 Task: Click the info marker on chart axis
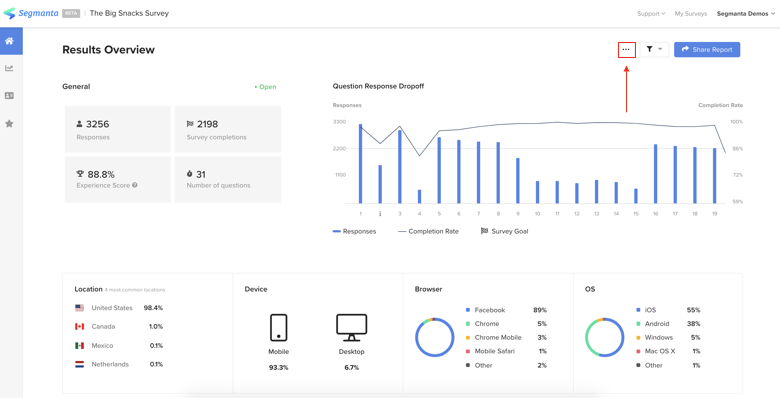click(x=380, y=214)
